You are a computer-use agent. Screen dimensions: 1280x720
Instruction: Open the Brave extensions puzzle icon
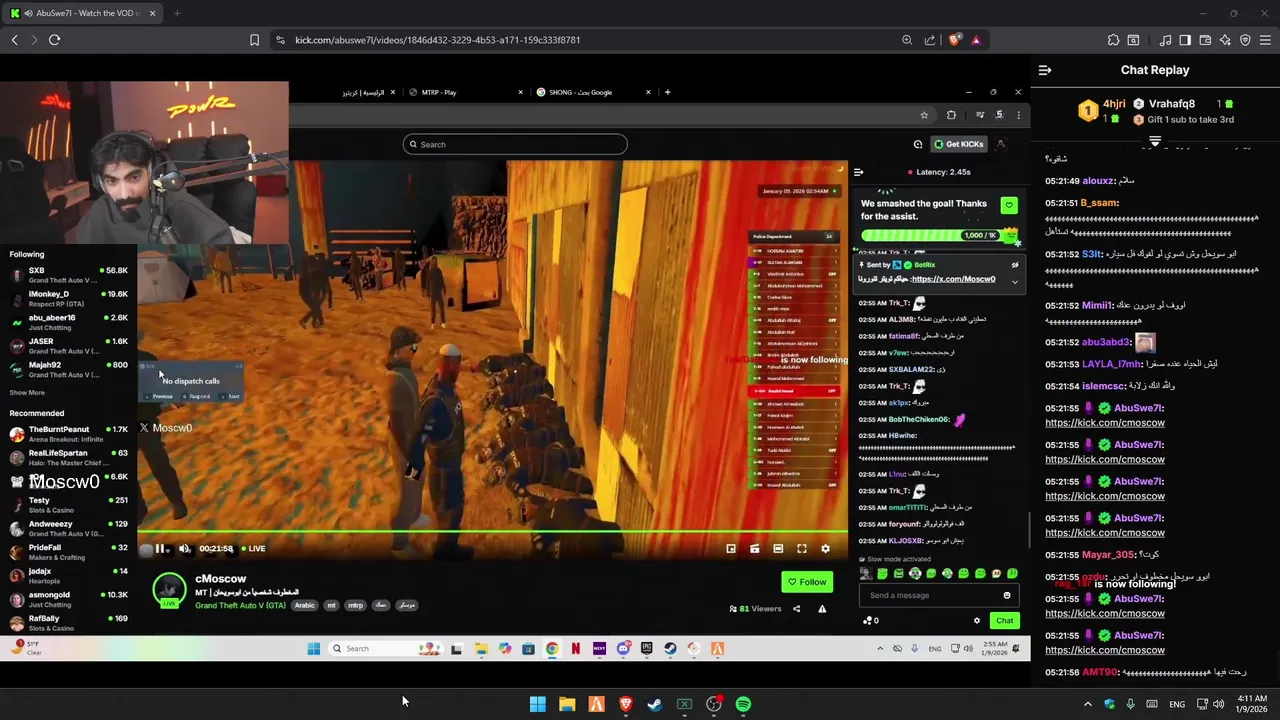tap(1113, 40)
